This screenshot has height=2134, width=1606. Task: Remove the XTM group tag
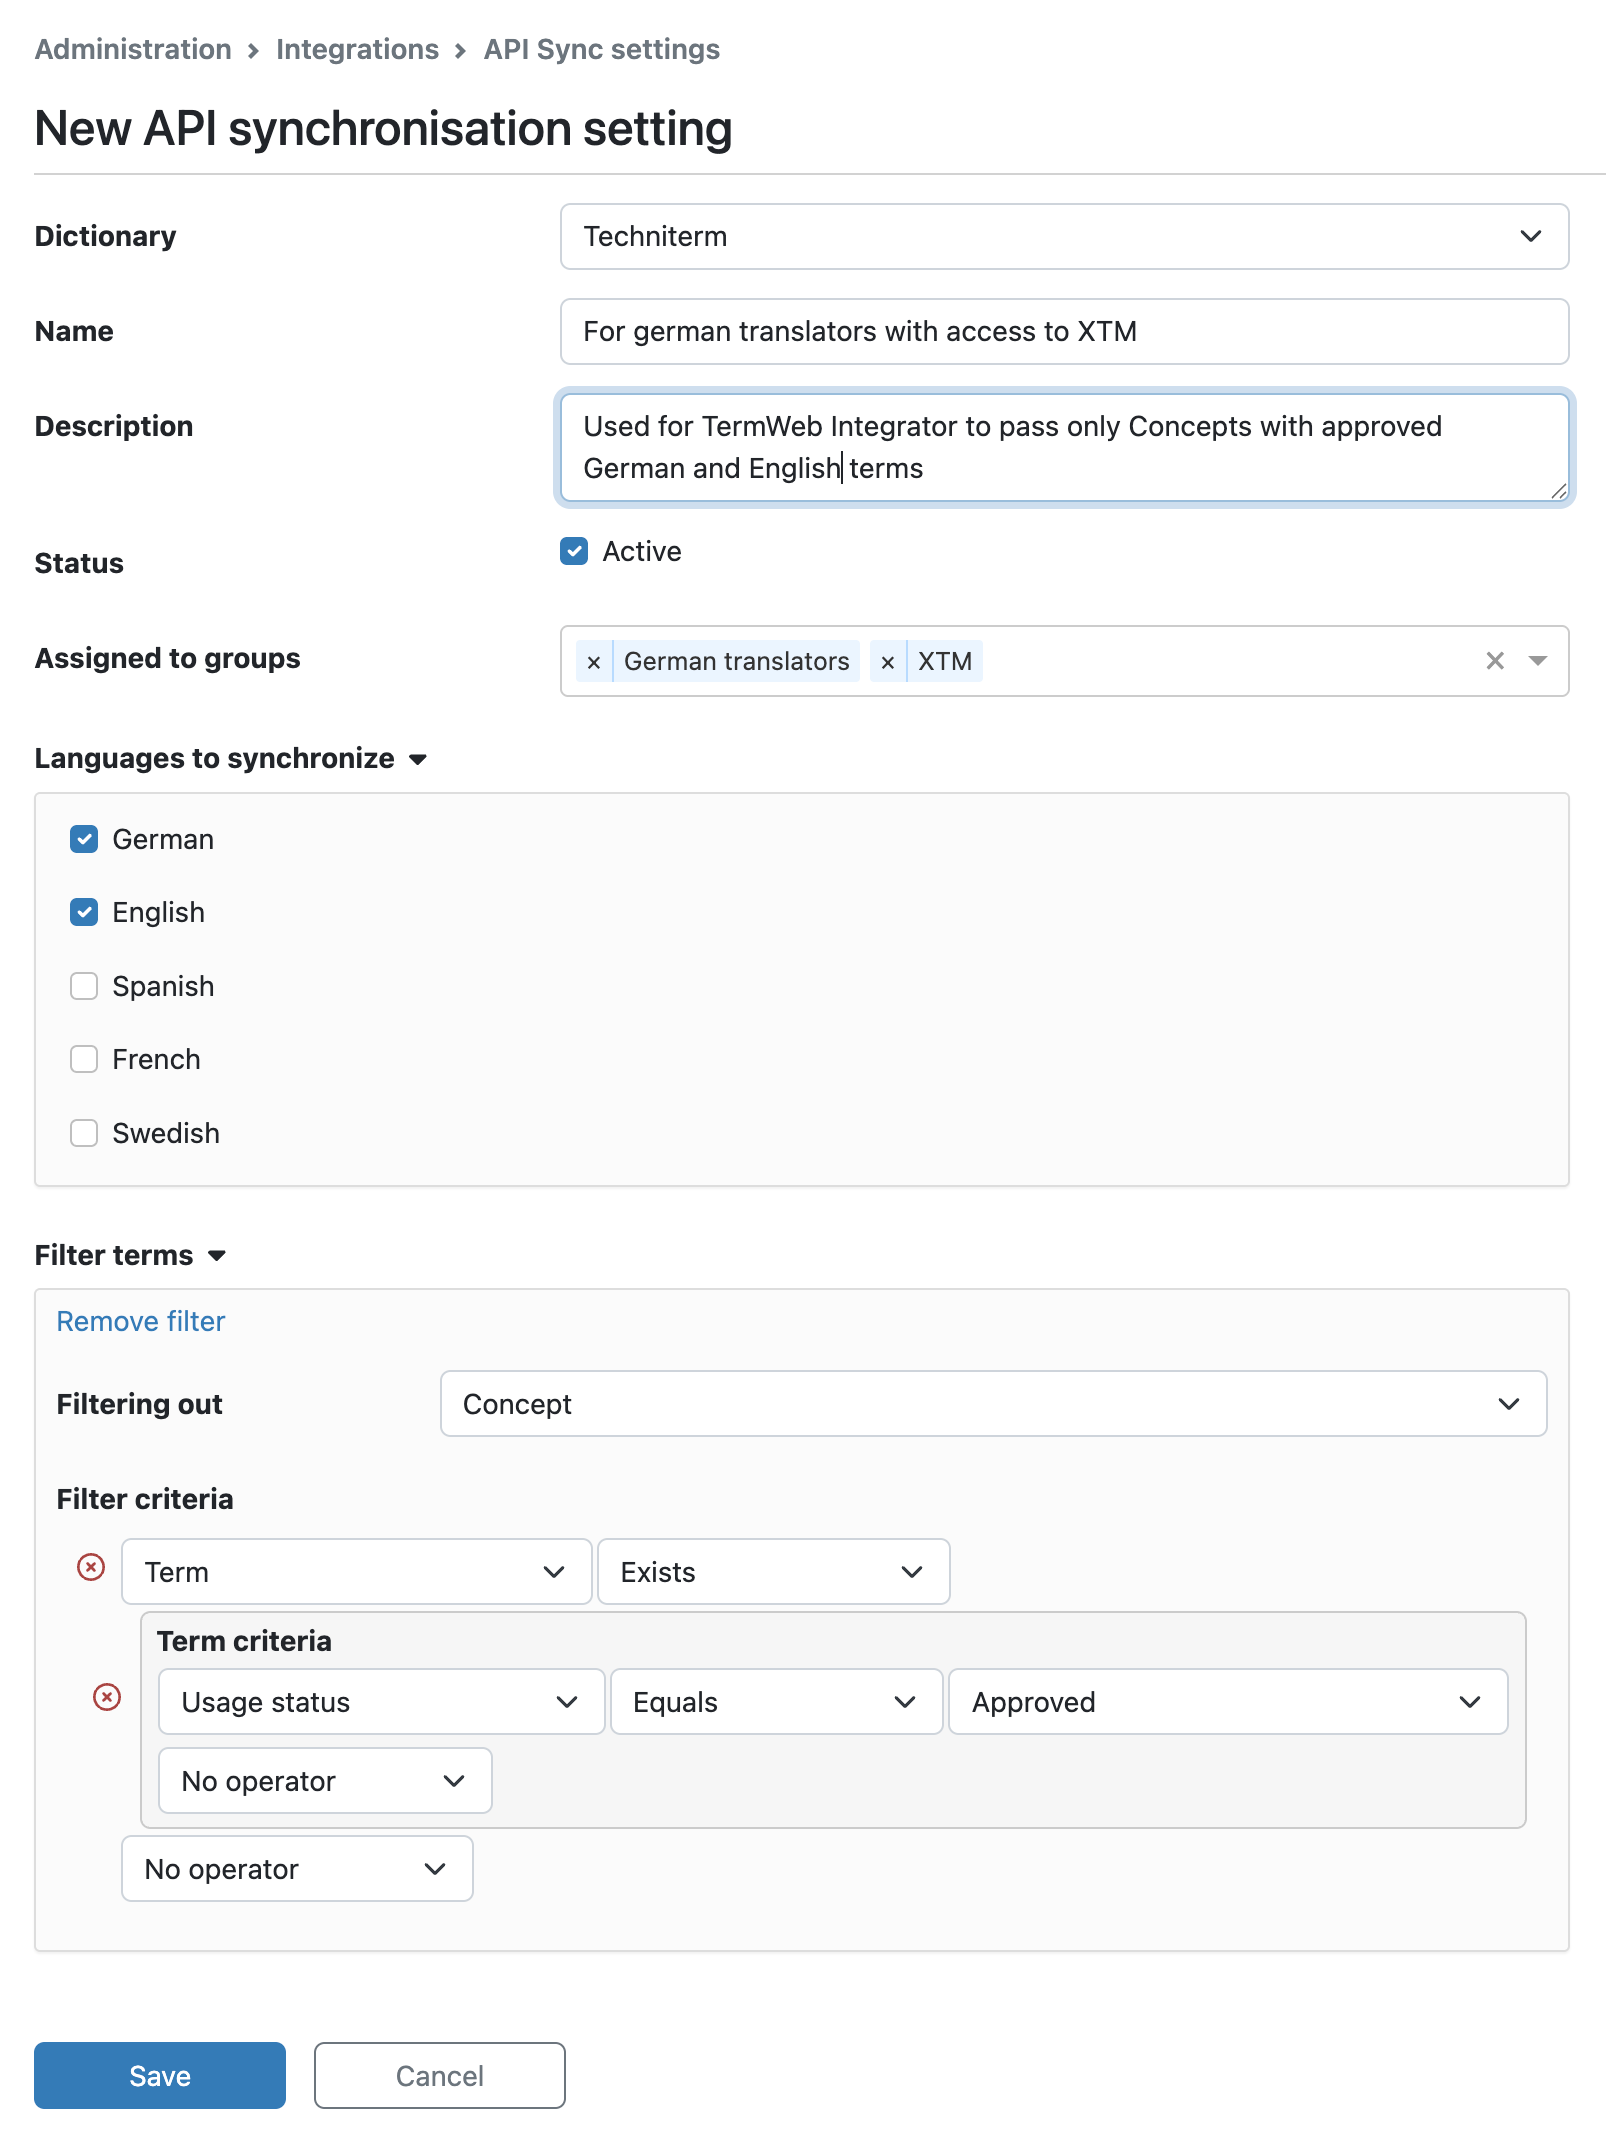click(x=888, y=662)
